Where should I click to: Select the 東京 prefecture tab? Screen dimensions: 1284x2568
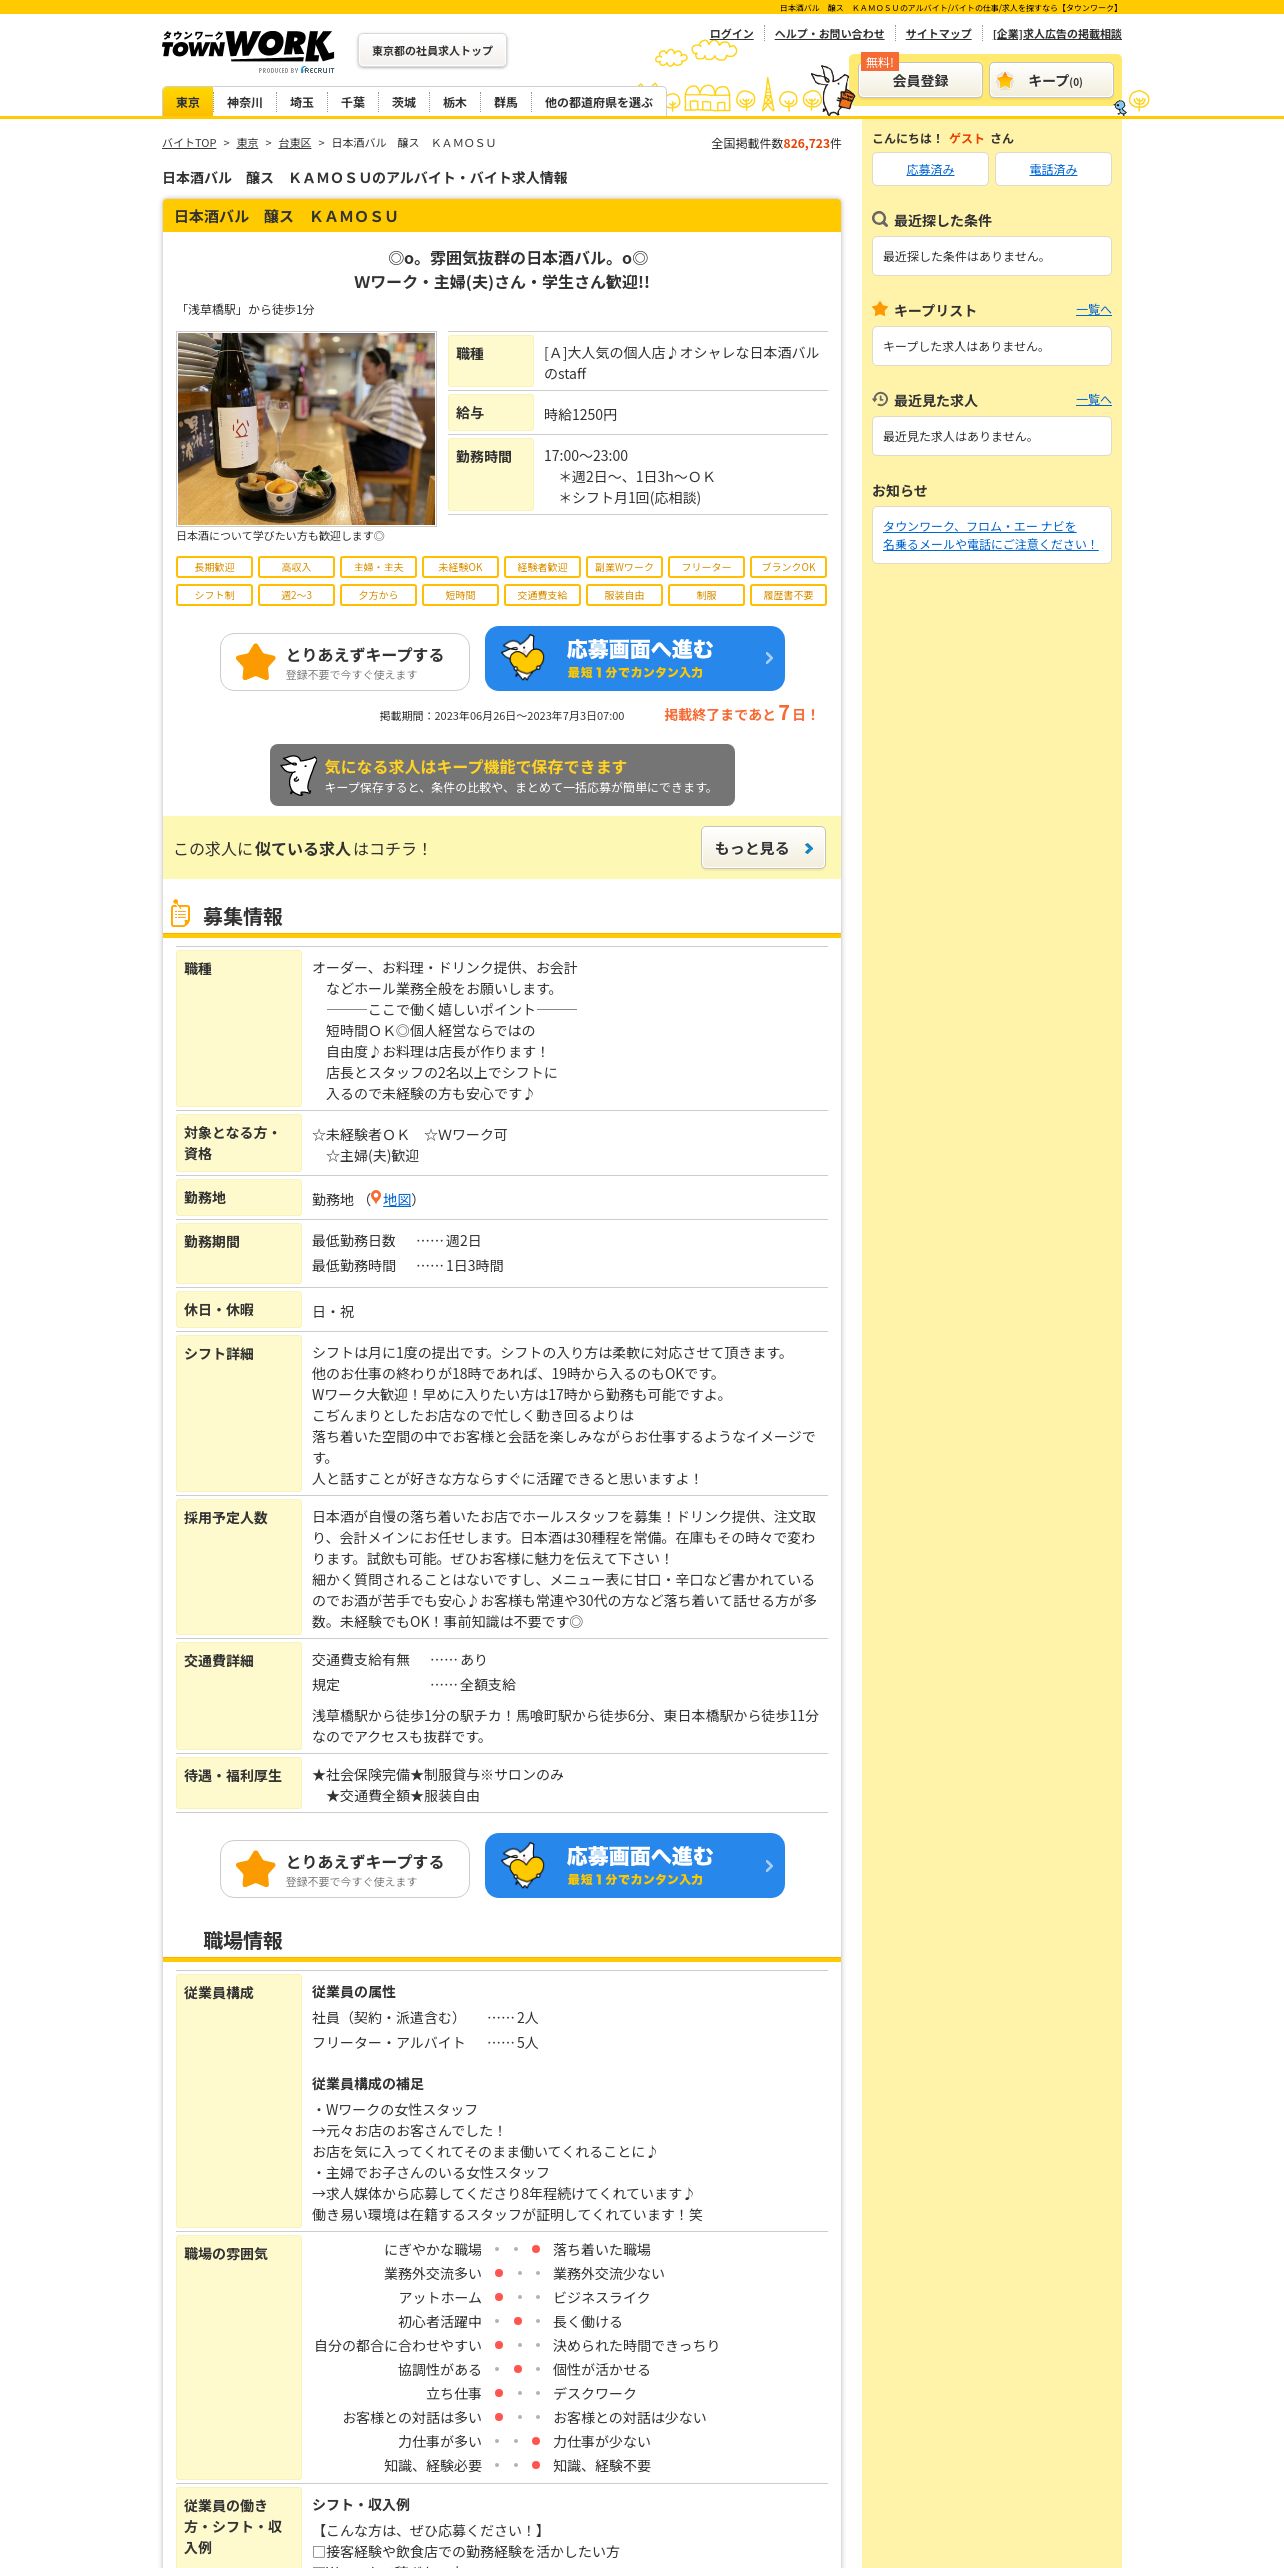click(188, 102)
